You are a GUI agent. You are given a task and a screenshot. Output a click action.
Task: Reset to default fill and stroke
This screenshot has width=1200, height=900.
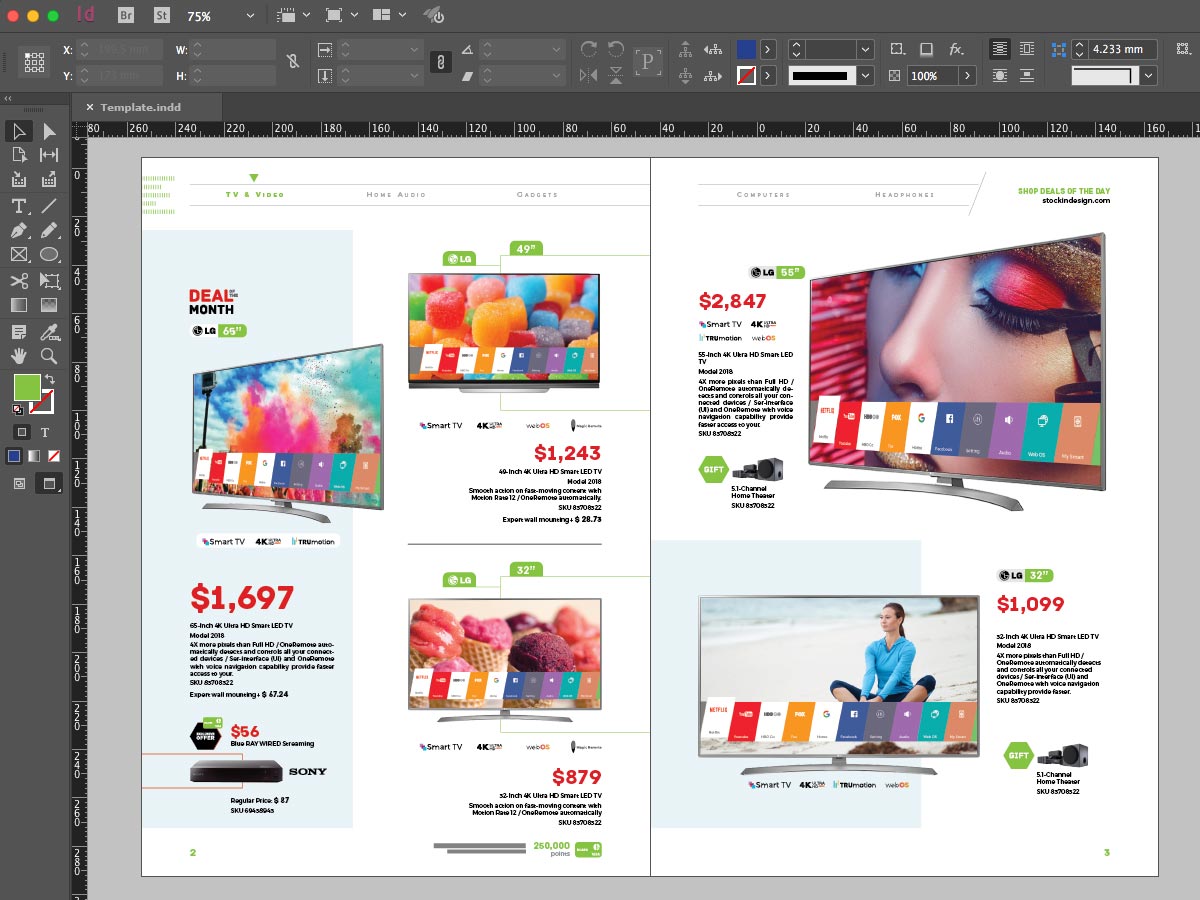coord(18,409)
